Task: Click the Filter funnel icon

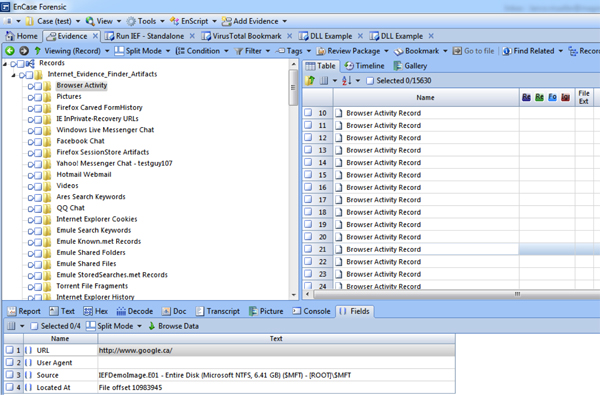Action: tap(239, 51)
